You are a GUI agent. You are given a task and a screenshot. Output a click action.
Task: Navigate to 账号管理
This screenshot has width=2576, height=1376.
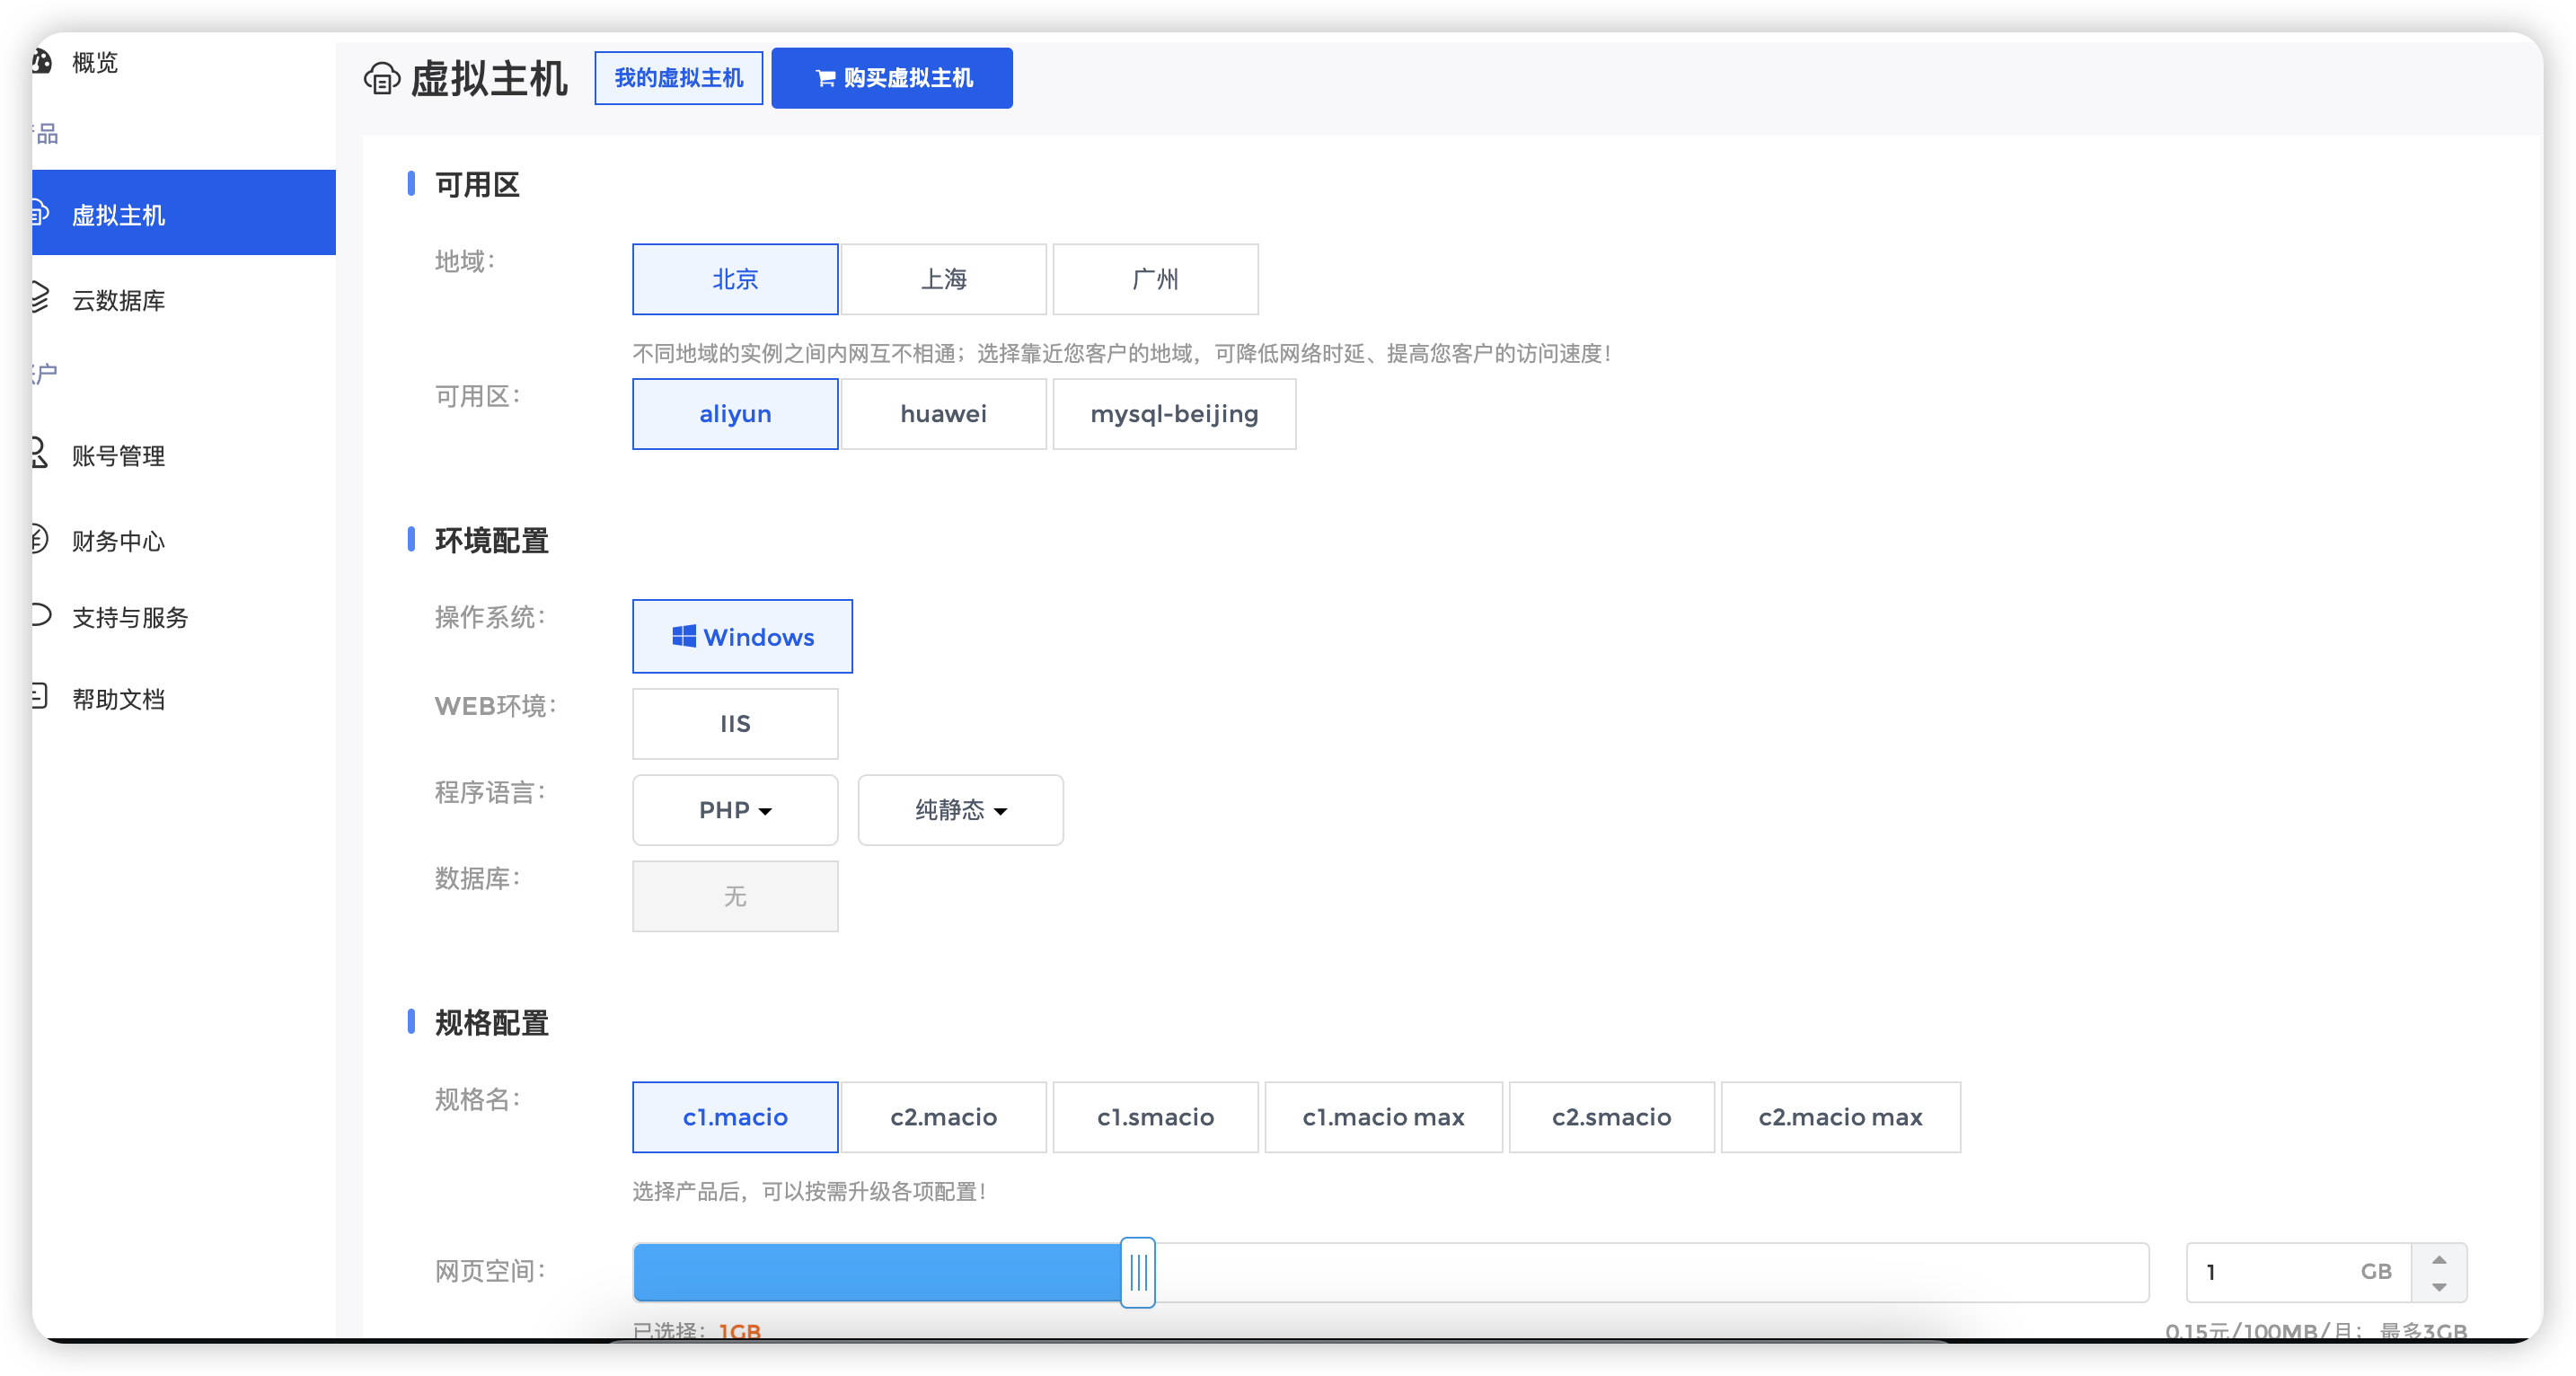point(118,456)
